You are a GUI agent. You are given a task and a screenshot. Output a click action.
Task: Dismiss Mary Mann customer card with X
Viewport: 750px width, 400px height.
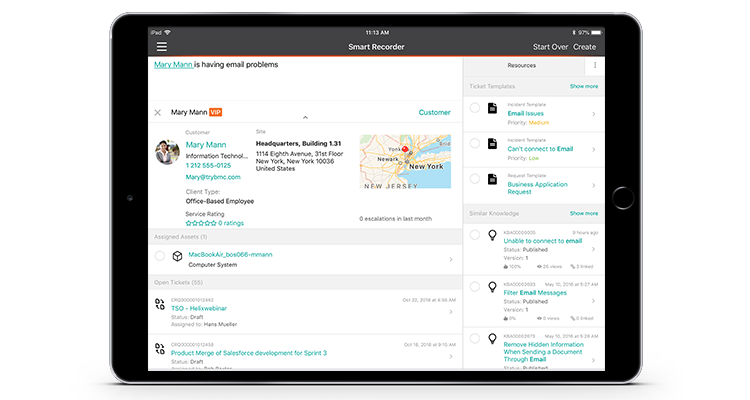(157, 113)
